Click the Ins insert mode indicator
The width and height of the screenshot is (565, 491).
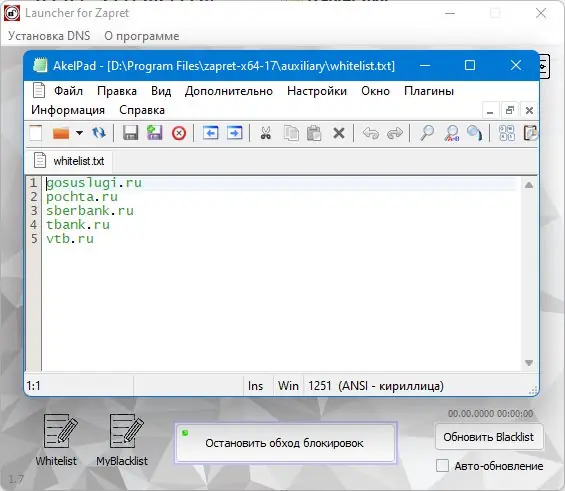[255, 386]
